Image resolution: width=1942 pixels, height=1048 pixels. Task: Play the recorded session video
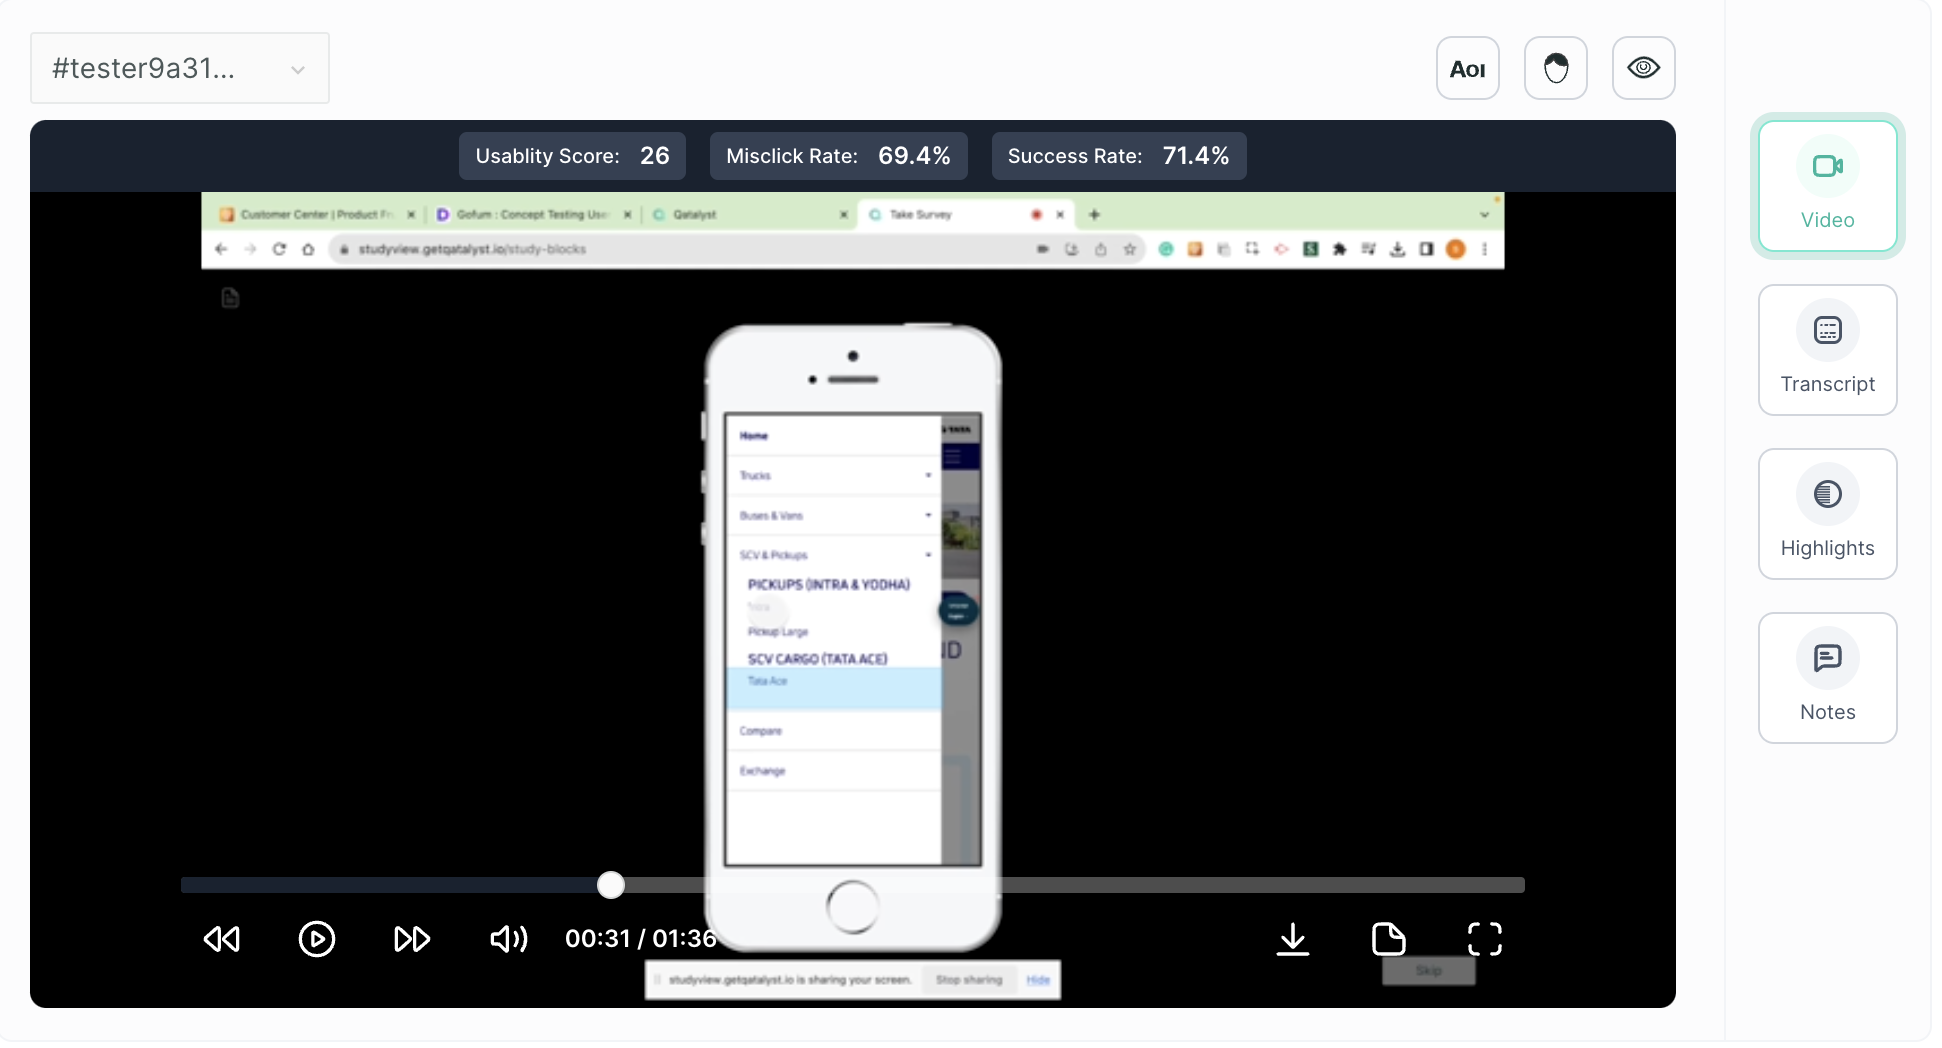click(x=317, y=939)
